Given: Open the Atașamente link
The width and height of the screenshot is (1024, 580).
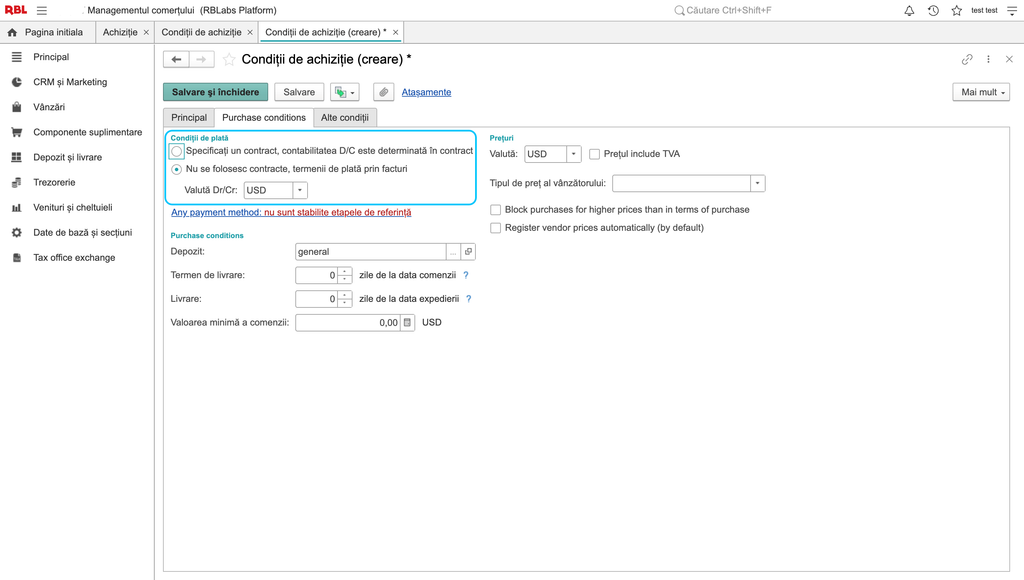Looking at the screenshot, I should click(426, 92).
